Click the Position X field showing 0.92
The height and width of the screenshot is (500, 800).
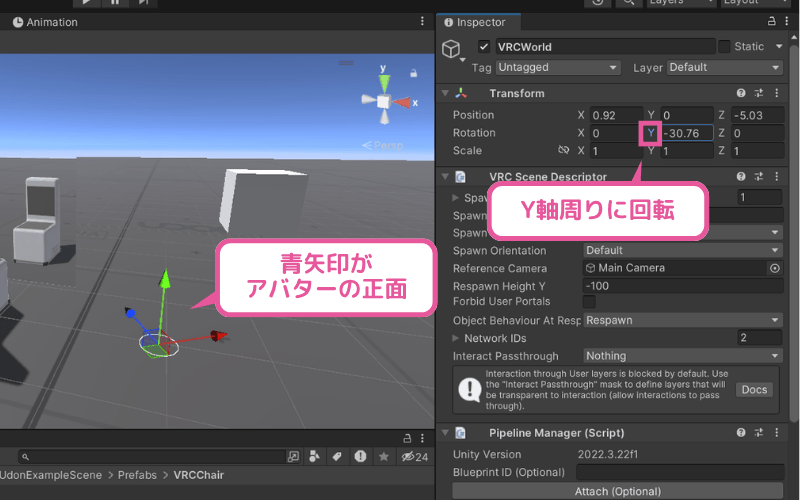click(x=616, y=115)
